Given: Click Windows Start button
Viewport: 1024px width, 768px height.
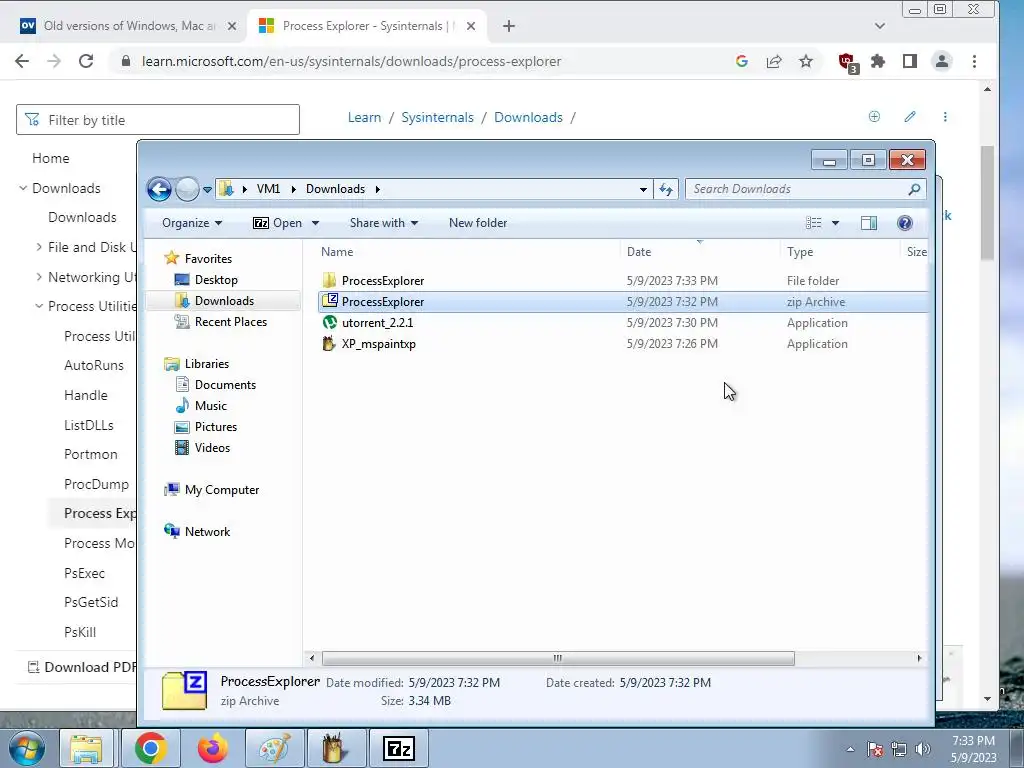Looking at the screenshot, I should click(26, 748).
